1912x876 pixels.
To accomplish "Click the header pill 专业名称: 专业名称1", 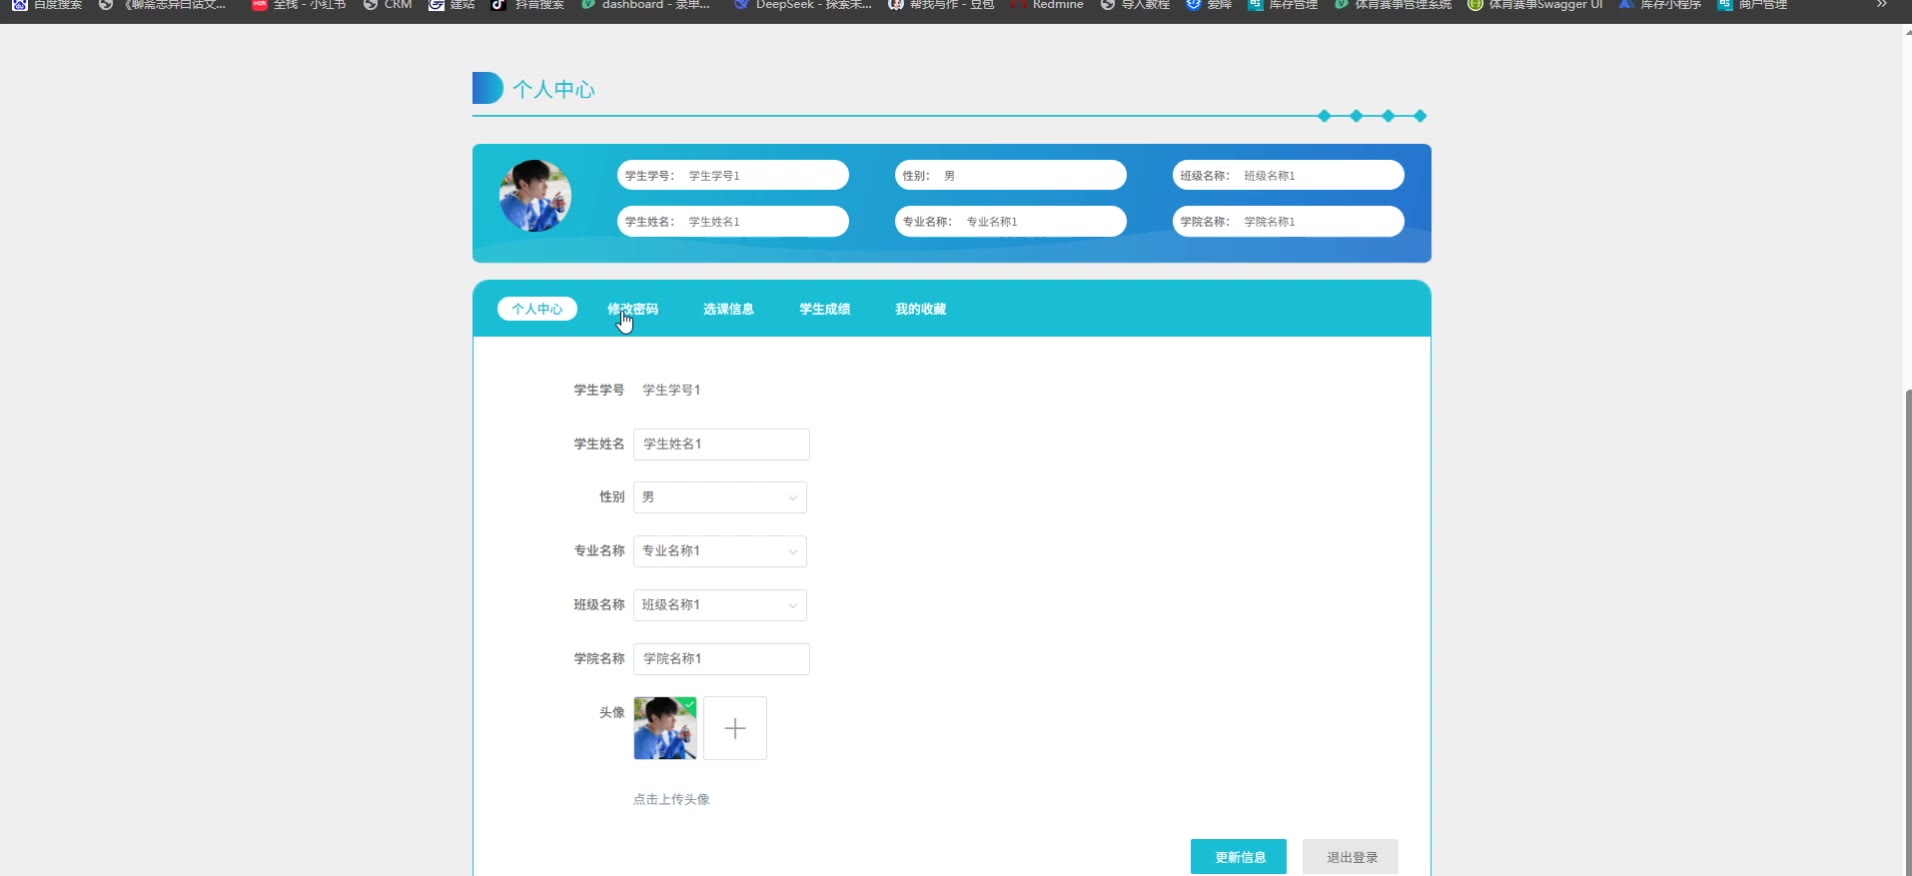I will coord(1011,221).
